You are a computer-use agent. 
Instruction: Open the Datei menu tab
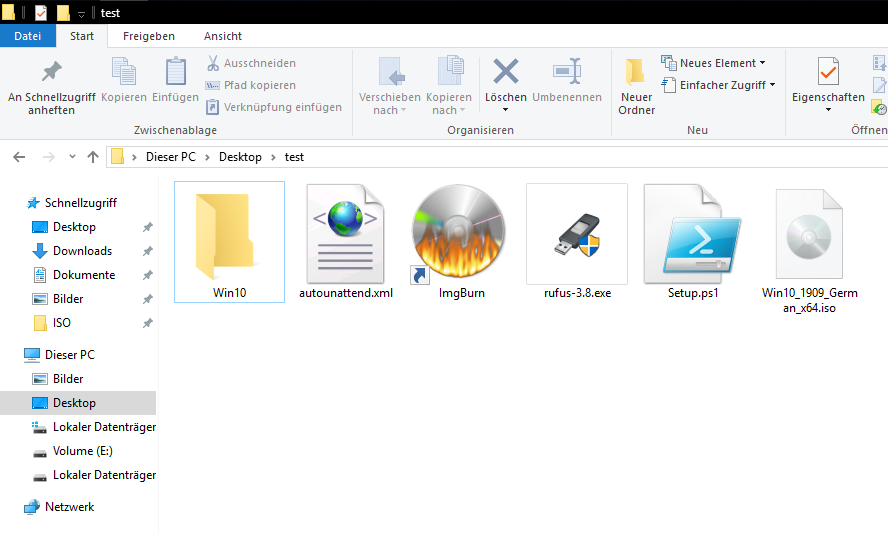pos(28,36)
